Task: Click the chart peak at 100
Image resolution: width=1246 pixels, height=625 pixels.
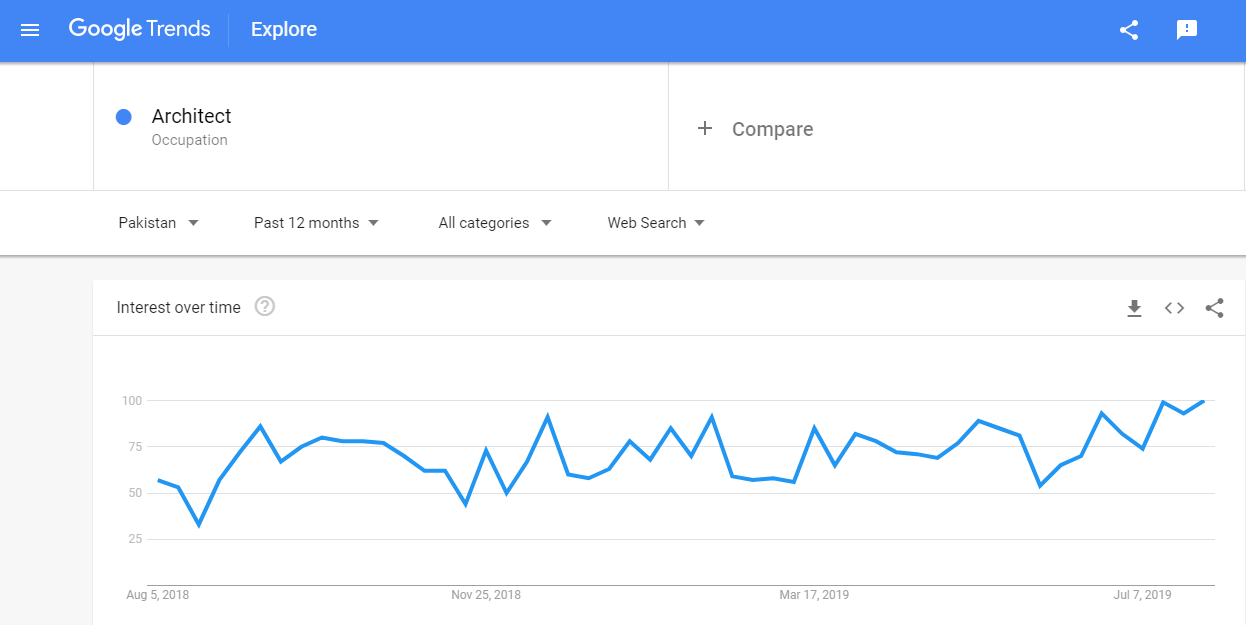Action: tap(1203, 400)
